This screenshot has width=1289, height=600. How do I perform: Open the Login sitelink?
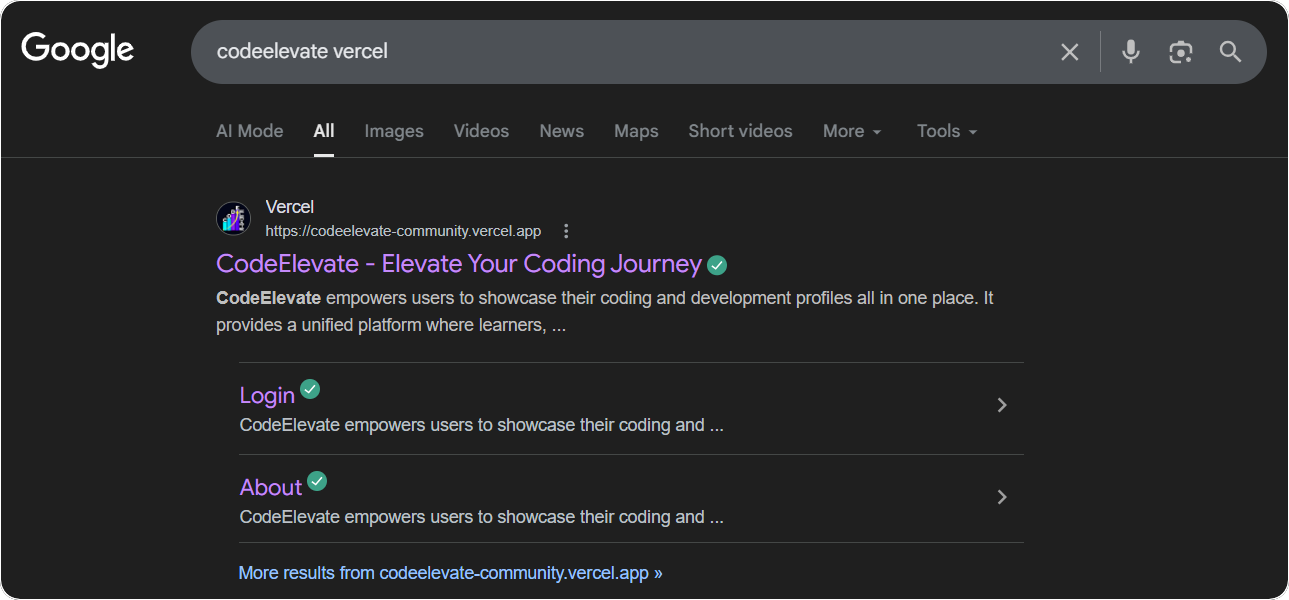coord(267,396)
